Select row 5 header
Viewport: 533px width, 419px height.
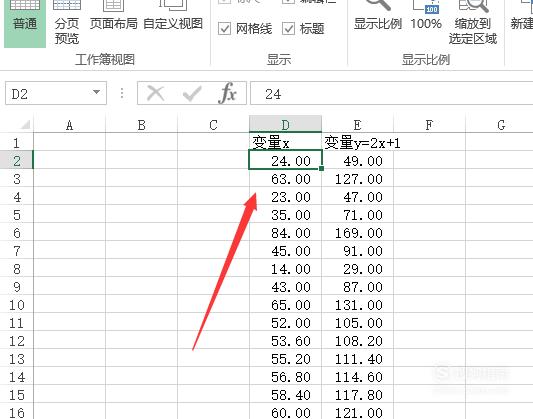click(x=17, y=215)
